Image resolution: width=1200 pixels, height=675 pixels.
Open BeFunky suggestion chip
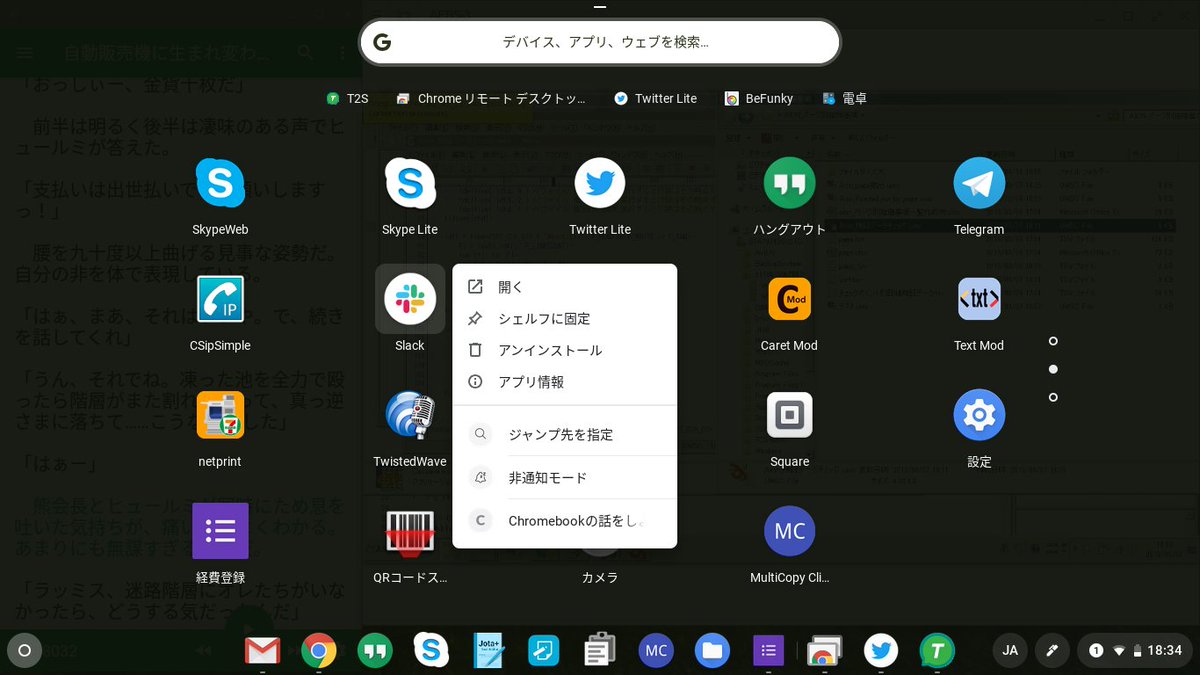pyautogui.click(x=759, y=99)
